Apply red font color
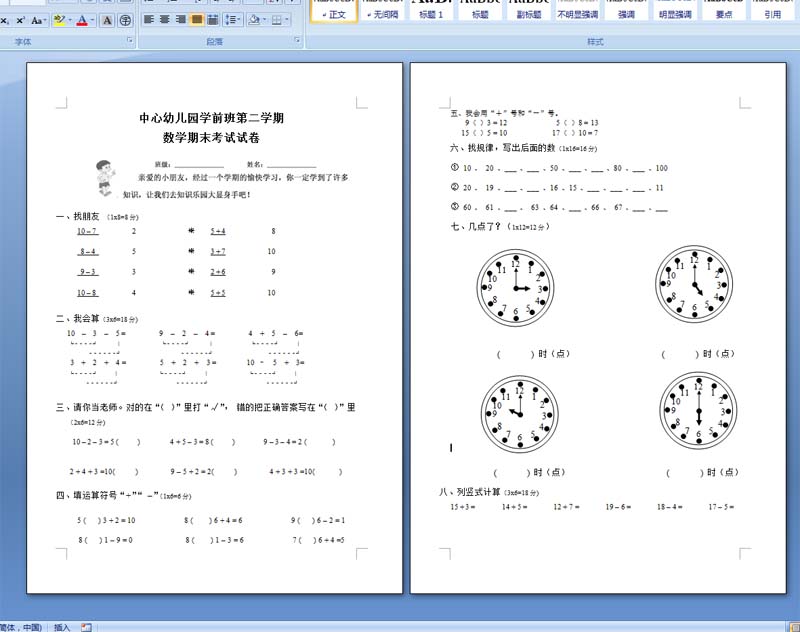800x632 pixels. 82,20
